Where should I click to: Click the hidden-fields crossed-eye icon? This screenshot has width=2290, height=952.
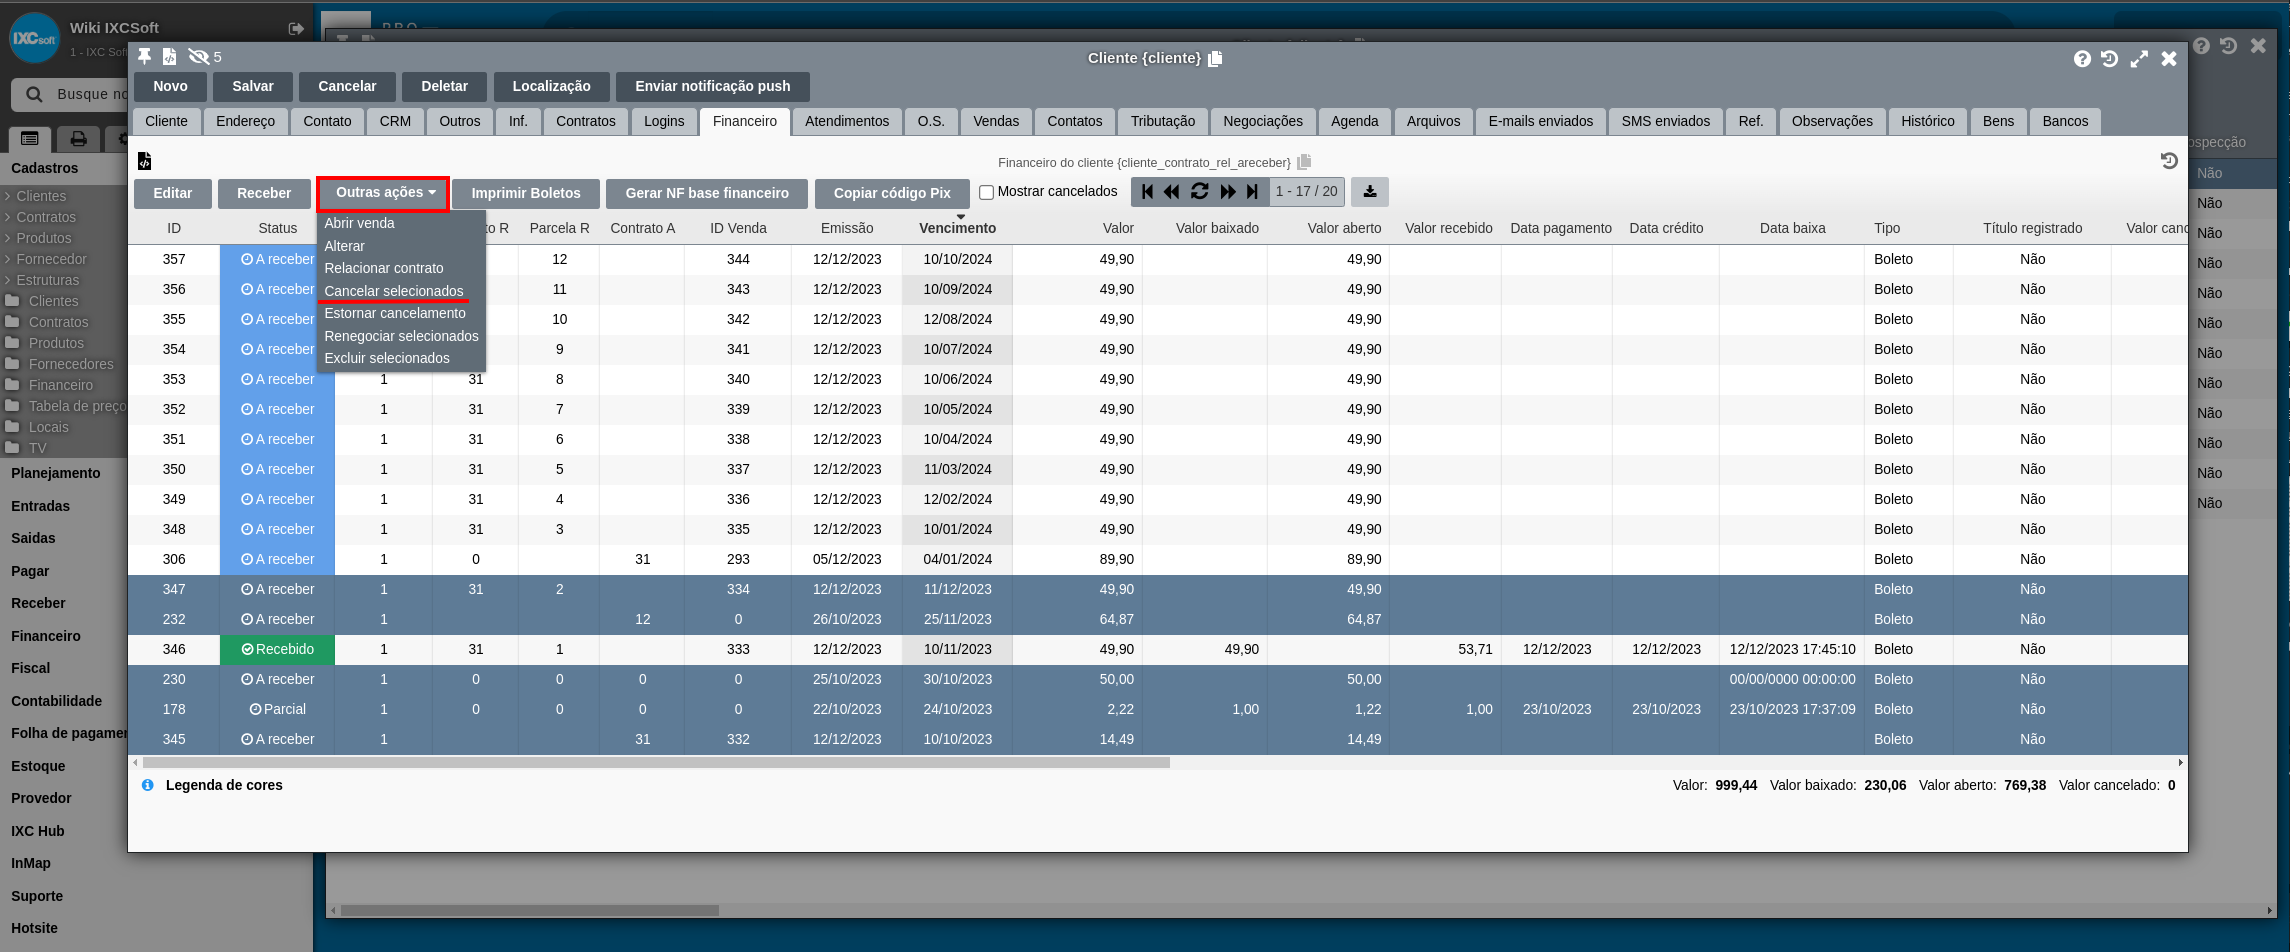[x=199, y=57]
